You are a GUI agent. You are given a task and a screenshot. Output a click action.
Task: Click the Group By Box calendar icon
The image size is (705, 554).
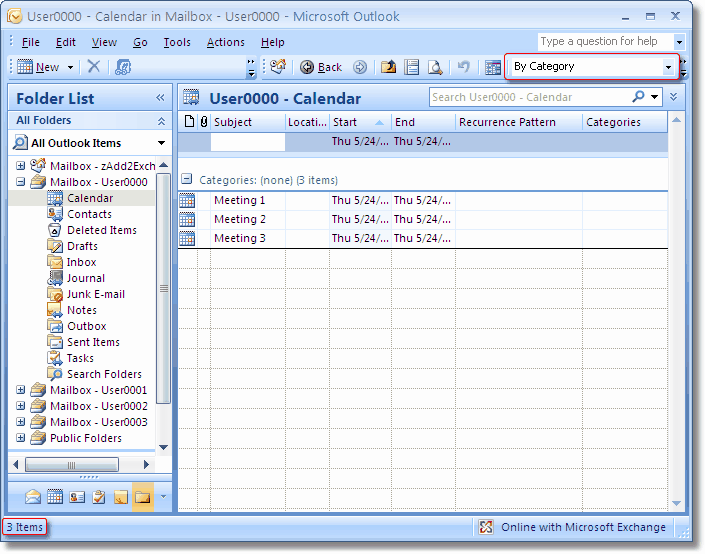[493, 67]
